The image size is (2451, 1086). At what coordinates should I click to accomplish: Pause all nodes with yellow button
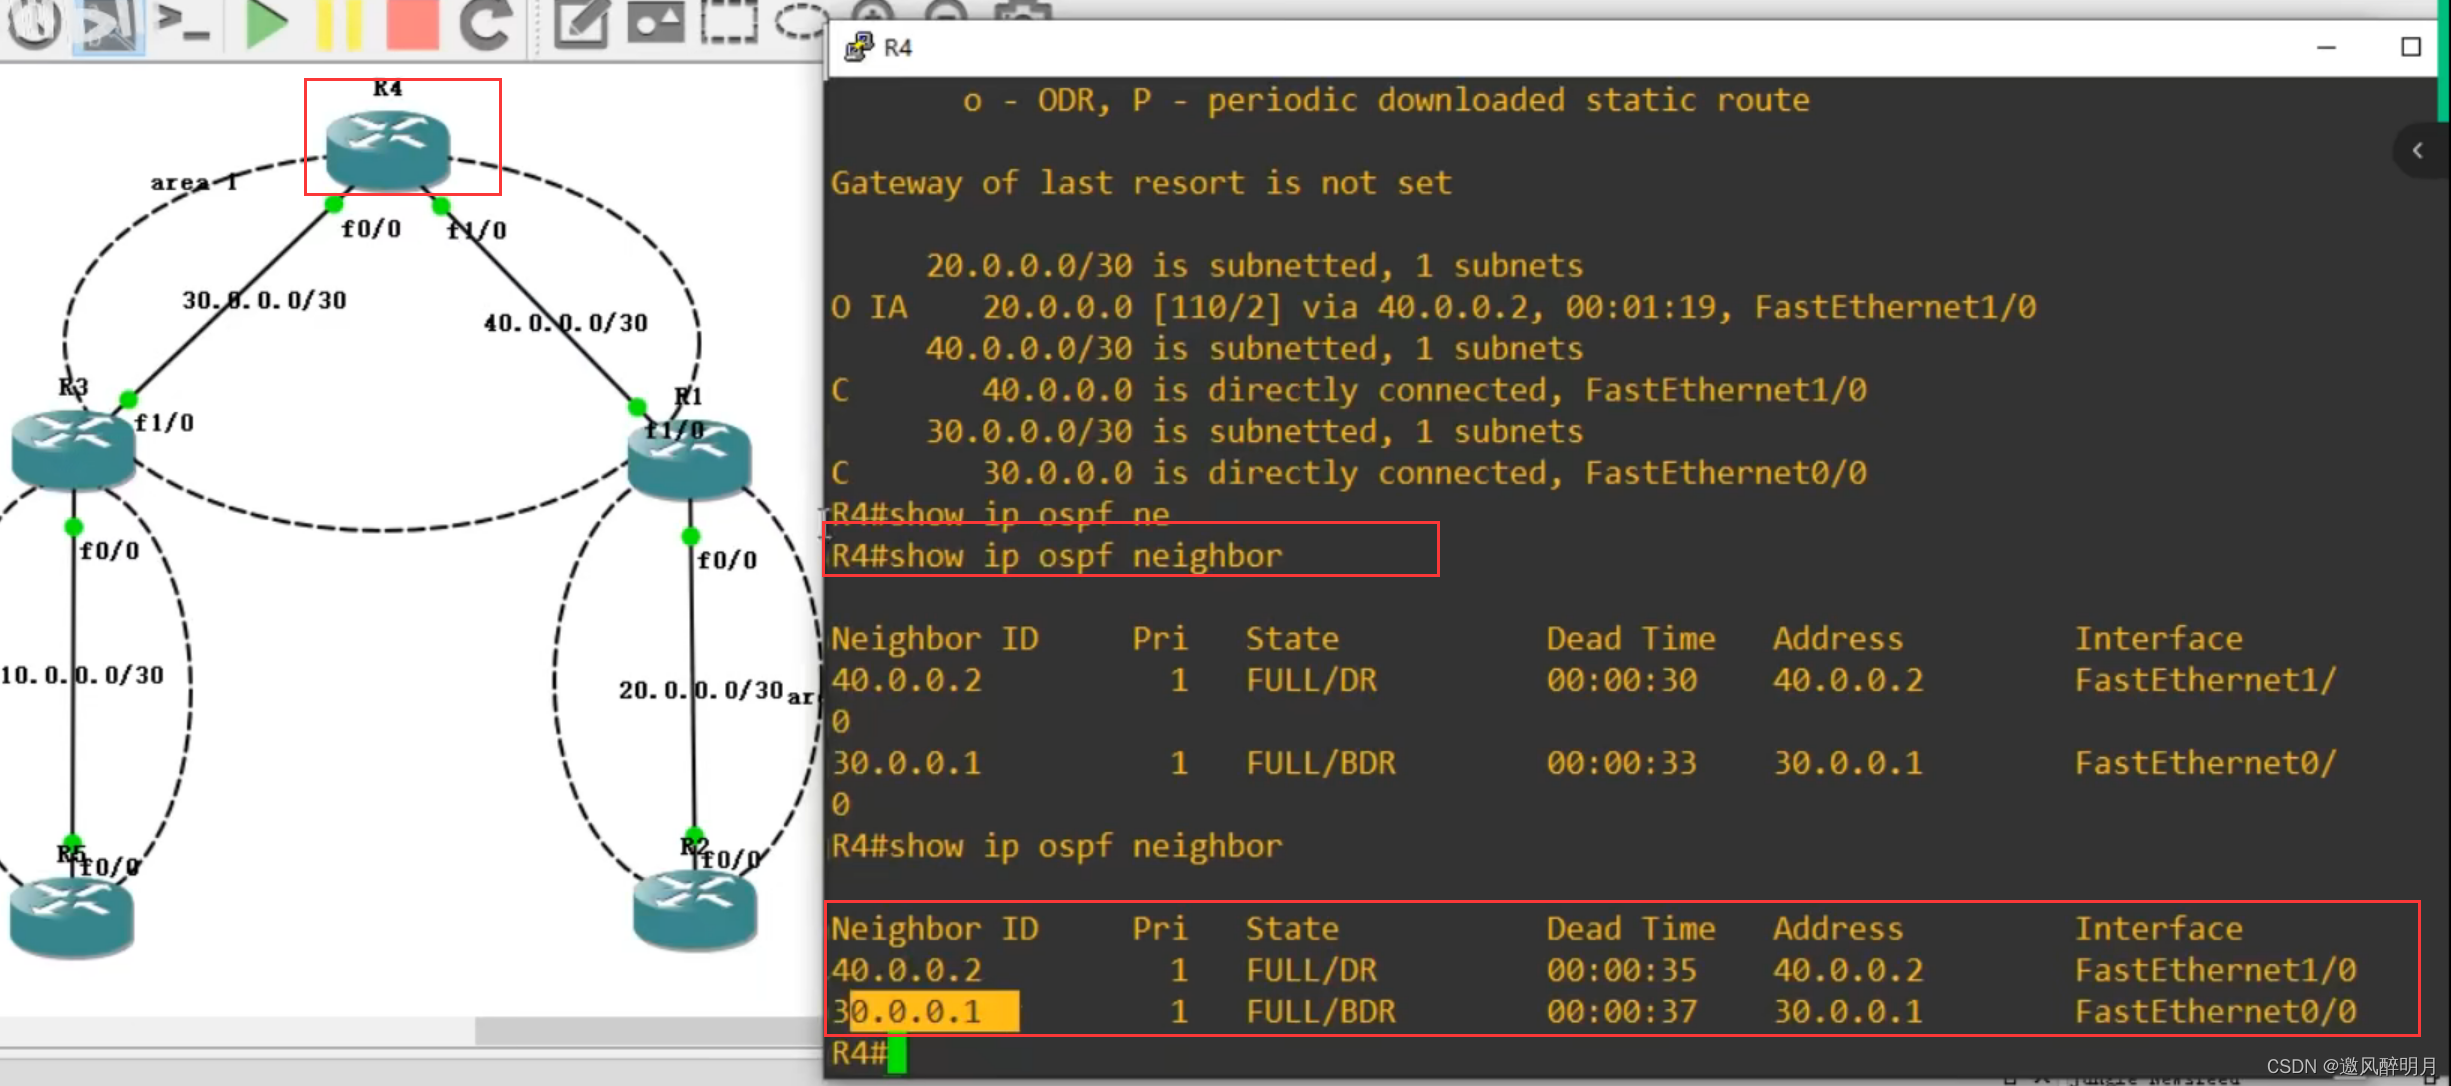(338, 24)
